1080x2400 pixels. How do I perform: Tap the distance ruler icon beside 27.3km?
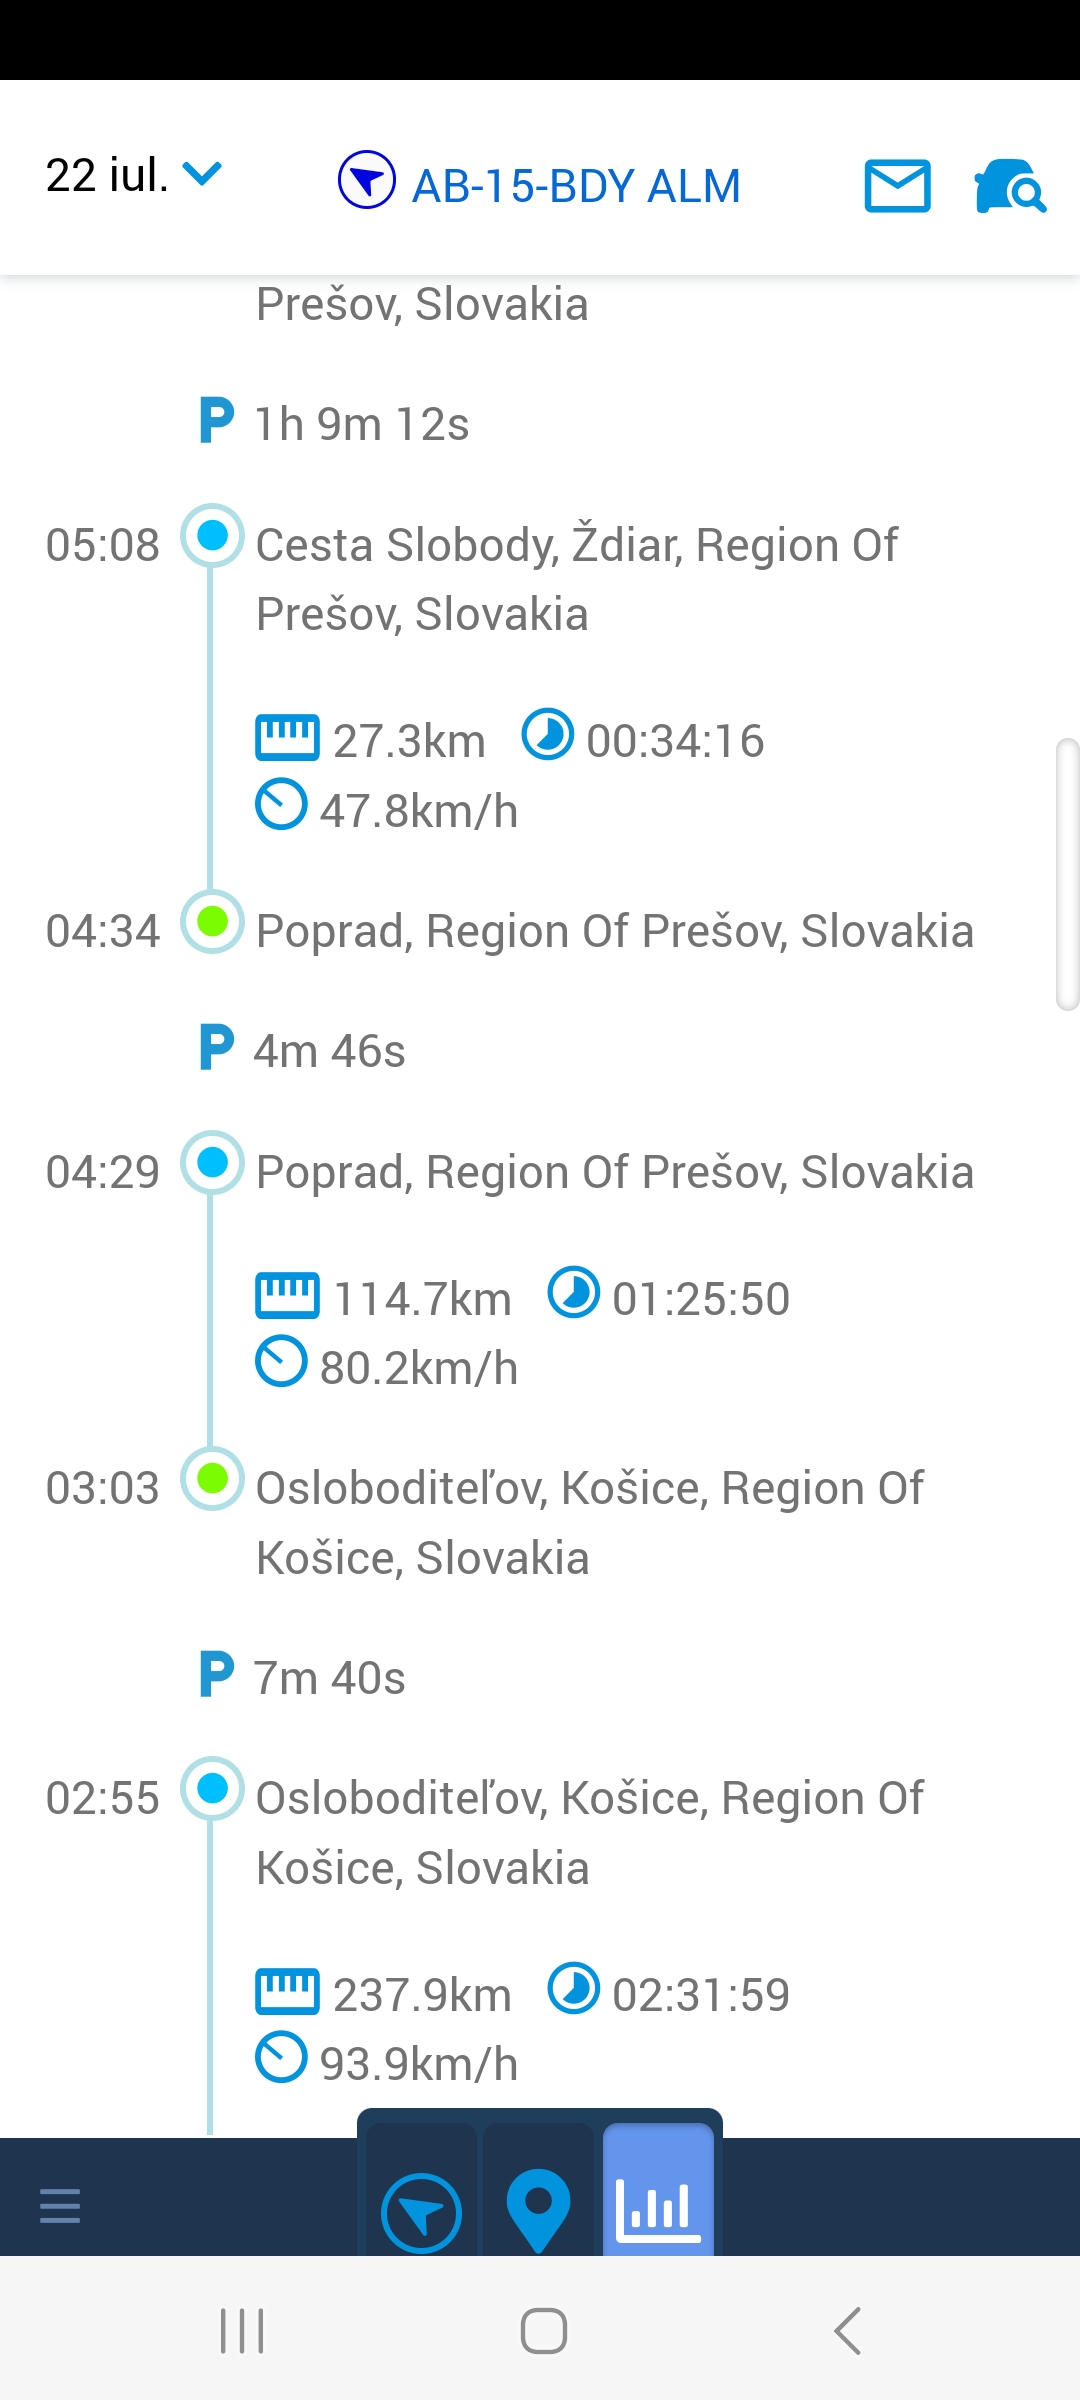click(287, 738)
